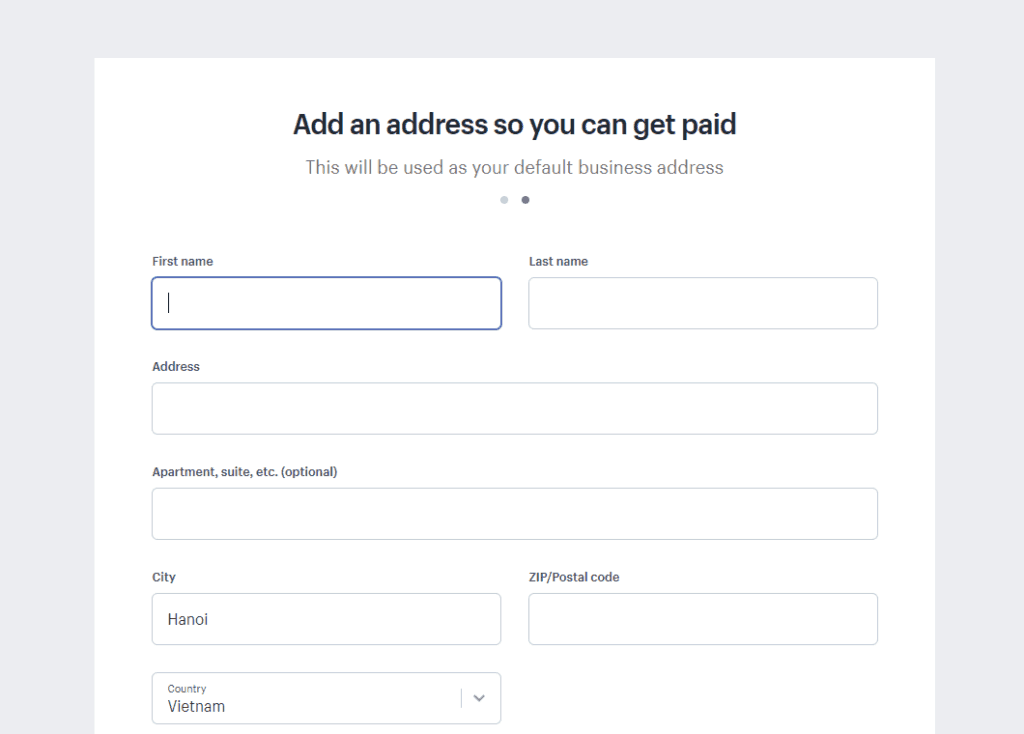Viewport: 1024px width, 734px height.
Task: Go to the first step dot indicator
Action: [x=504, y=200]
